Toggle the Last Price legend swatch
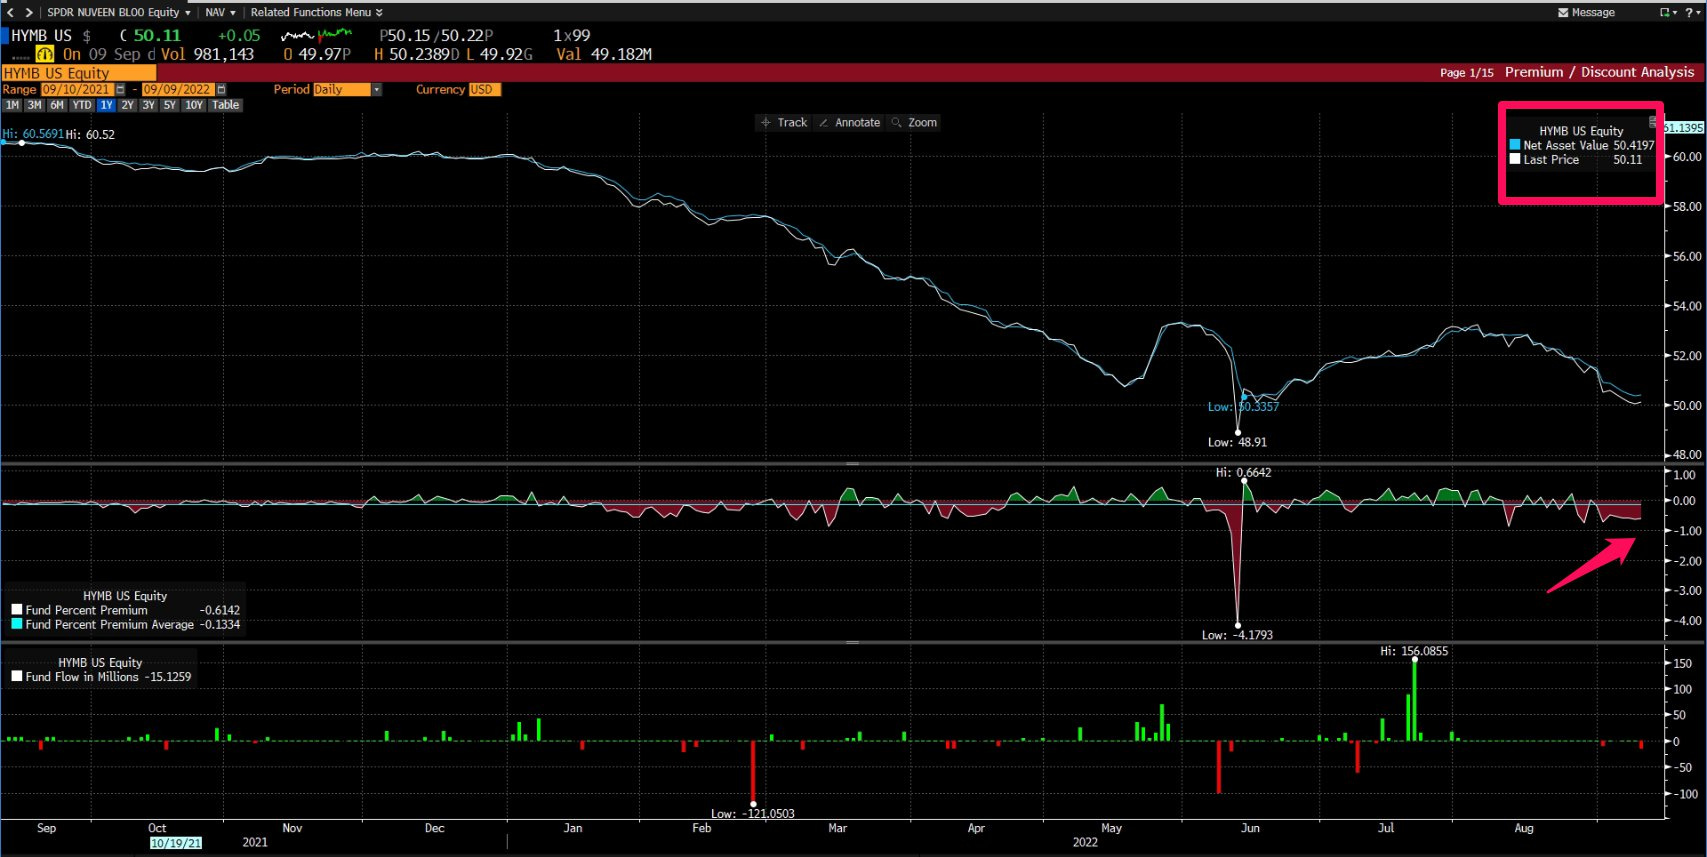This screenshot has width=1707, height=857. coord(1515,159)
